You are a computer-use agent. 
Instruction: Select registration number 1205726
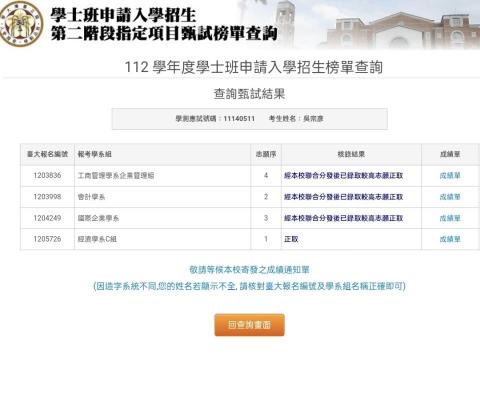pyautogui.click(x=47, y=239)
